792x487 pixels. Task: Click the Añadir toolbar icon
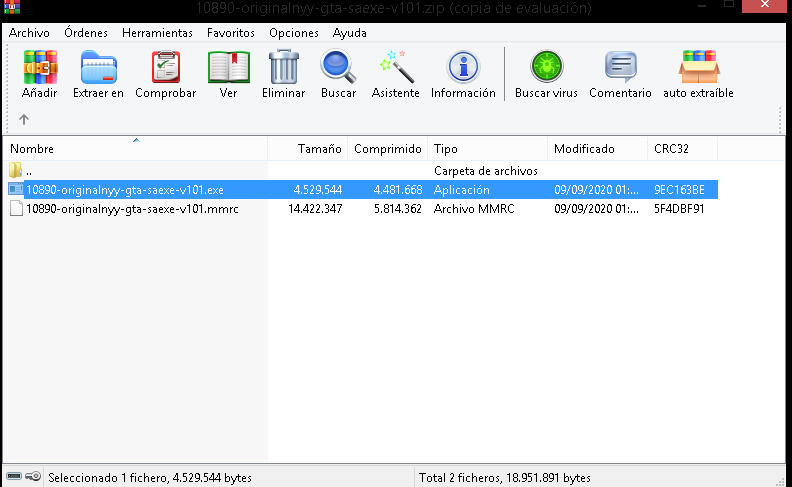40,67
